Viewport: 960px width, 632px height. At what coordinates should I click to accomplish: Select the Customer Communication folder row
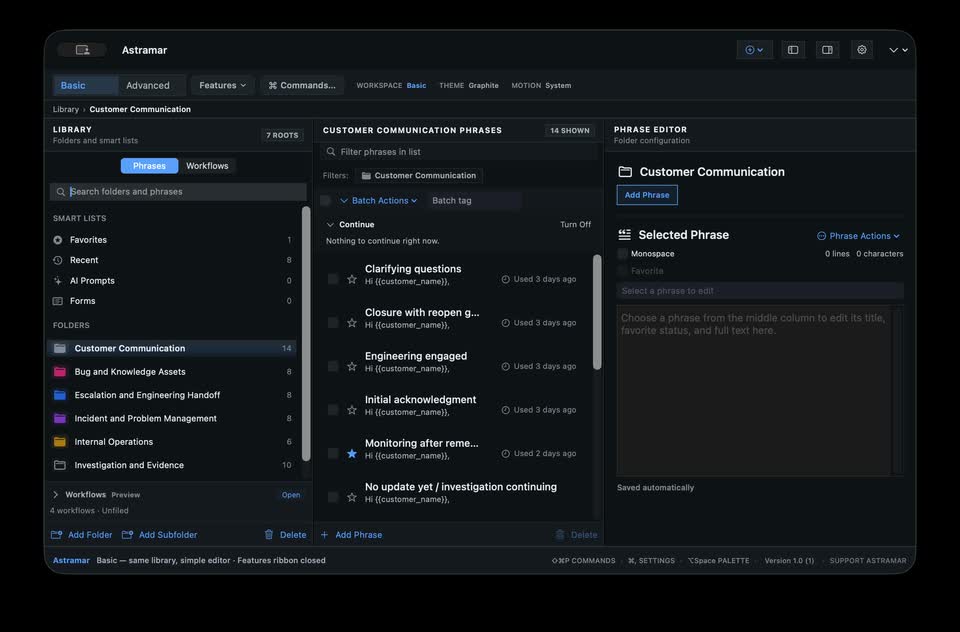point(172,348)
